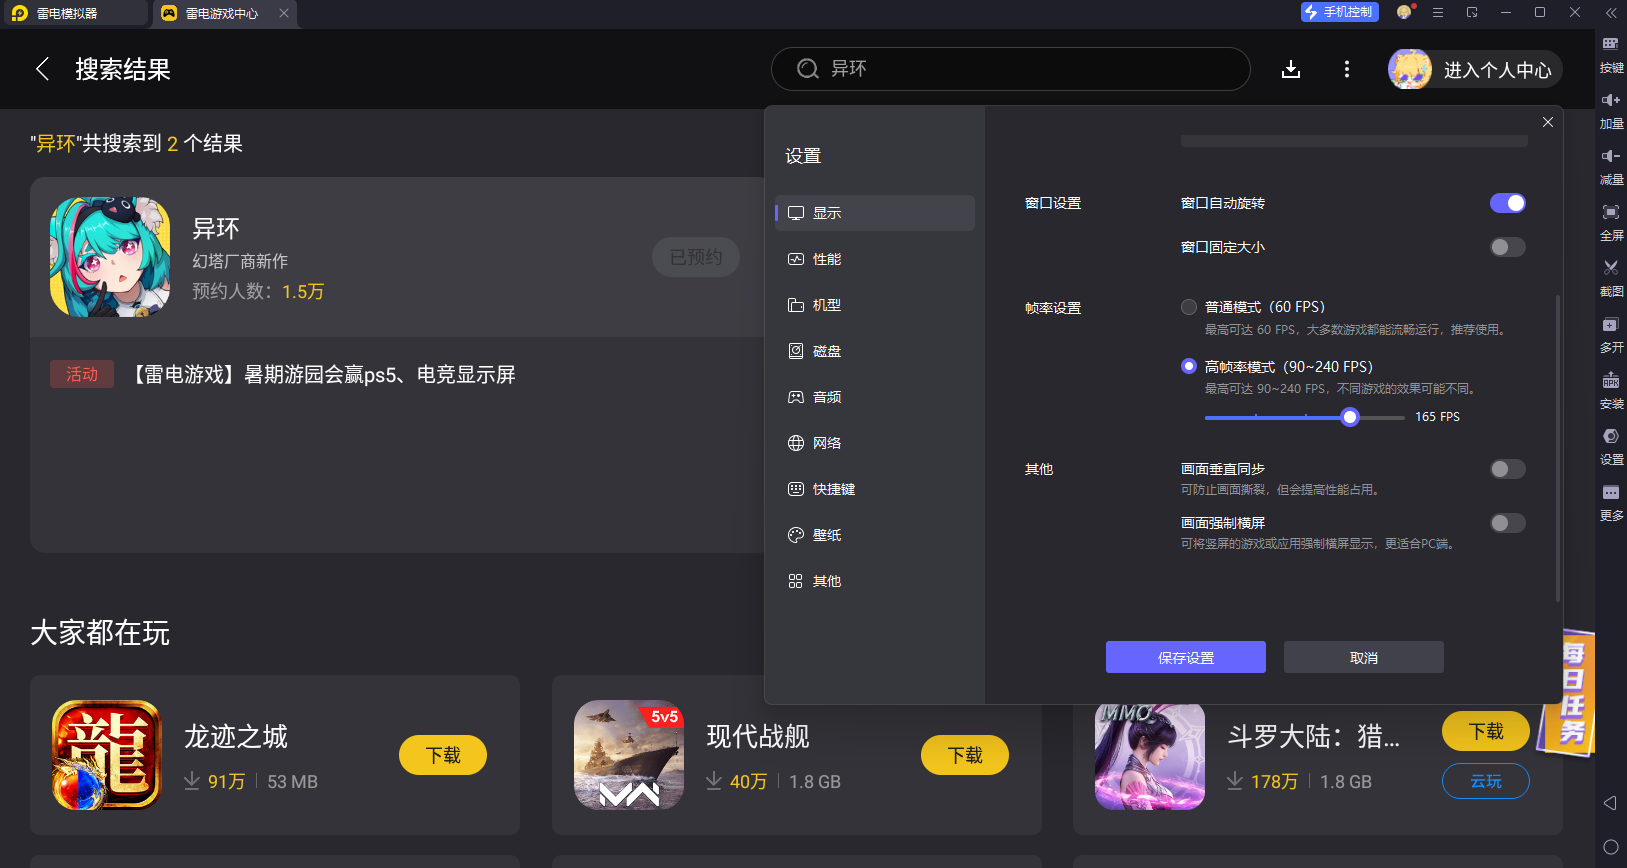The width and height of the screenshot is (1627, 868).
Task: Click 保存设置 button
Action: click(1186, 657)
